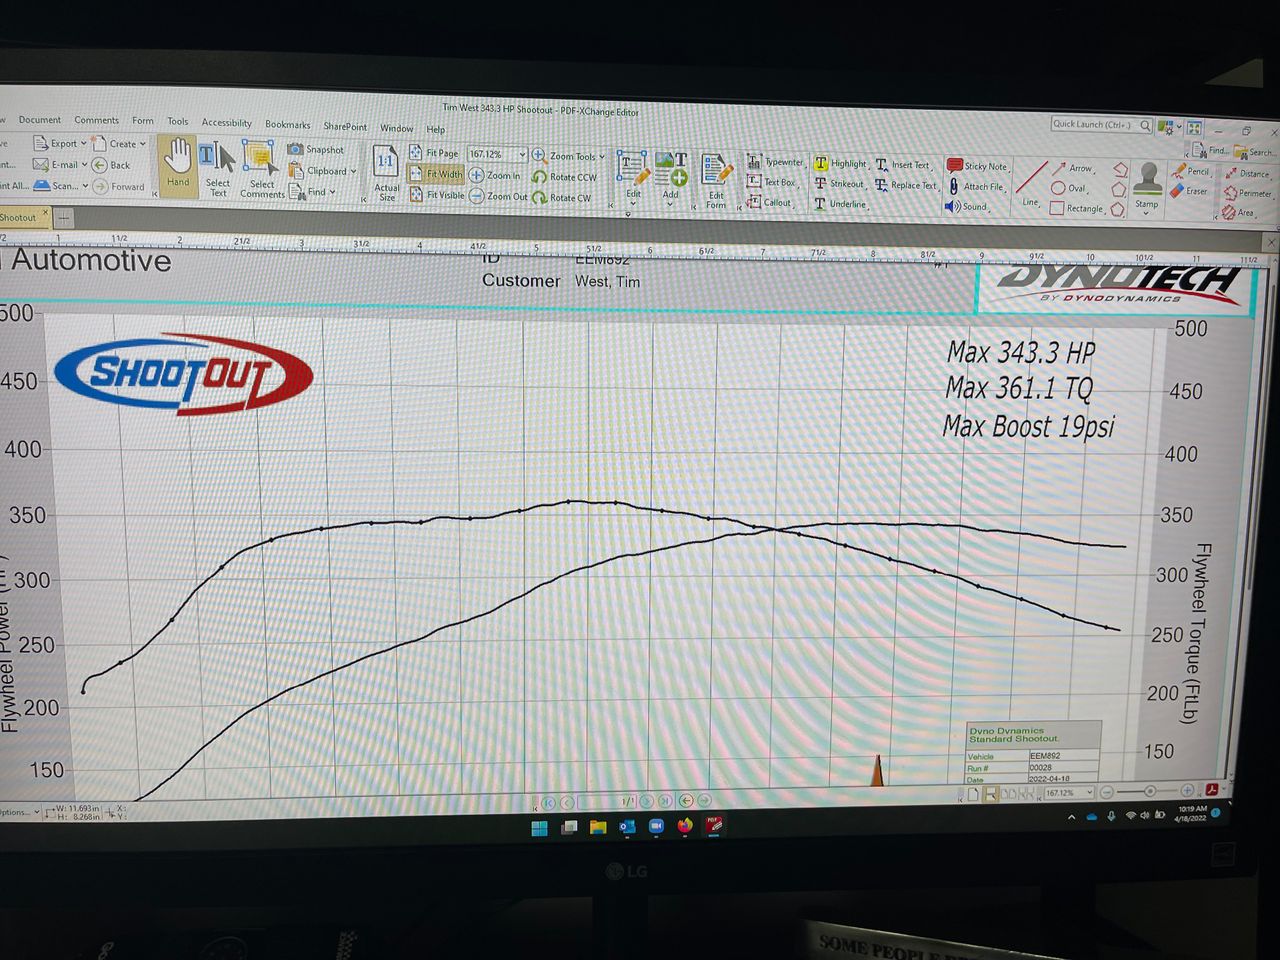This screenshot has width=1280, height=960.
Task: Take a Snapshot of the page
Action: pyautogui.click(x=316, y=149)
